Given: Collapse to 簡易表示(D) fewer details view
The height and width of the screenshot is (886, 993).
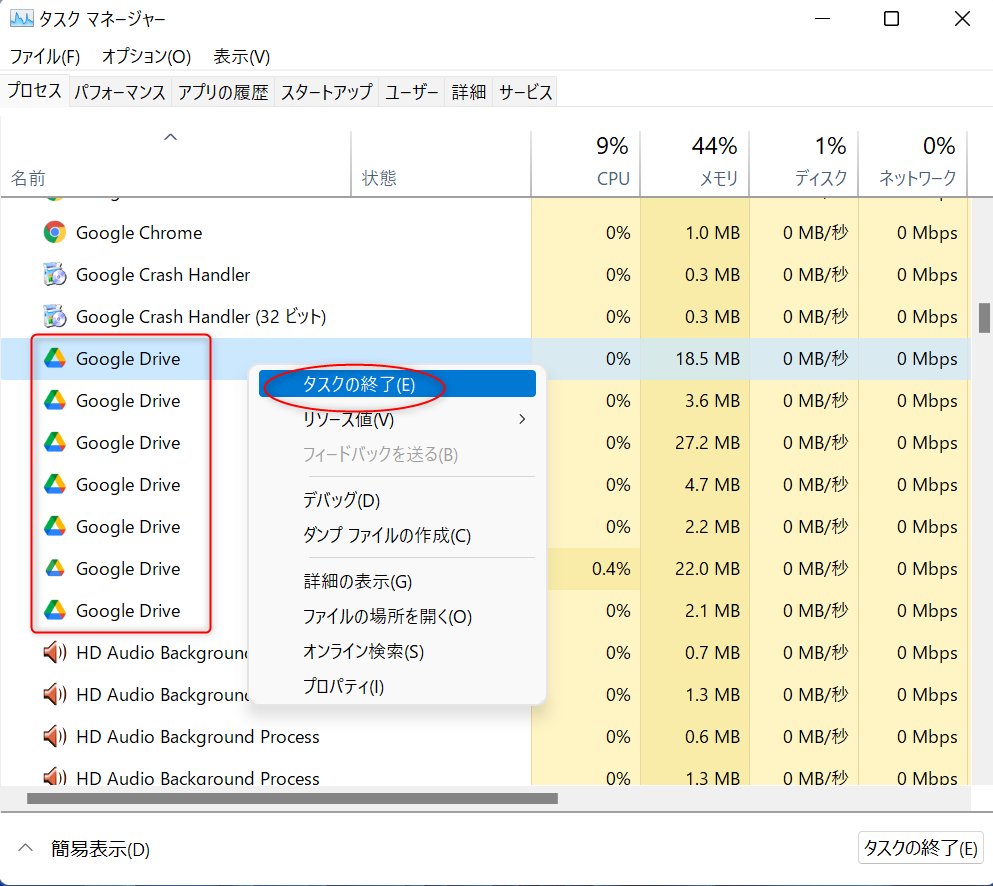Looking at the screenshot, I should [x=85, y=849].
